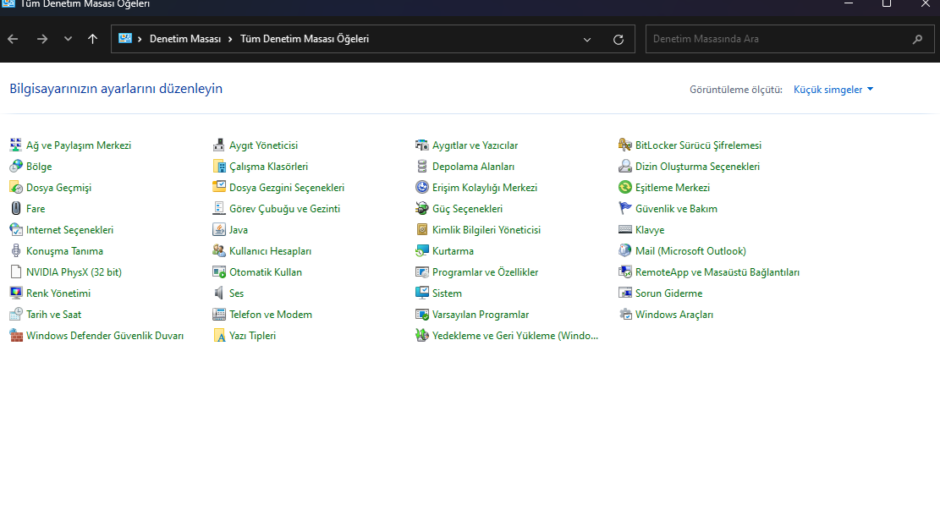Image resolution: width=940 pixels, height=510 pixels.
Task: Click the refresh button in address bar
Action: click(618, 40)
